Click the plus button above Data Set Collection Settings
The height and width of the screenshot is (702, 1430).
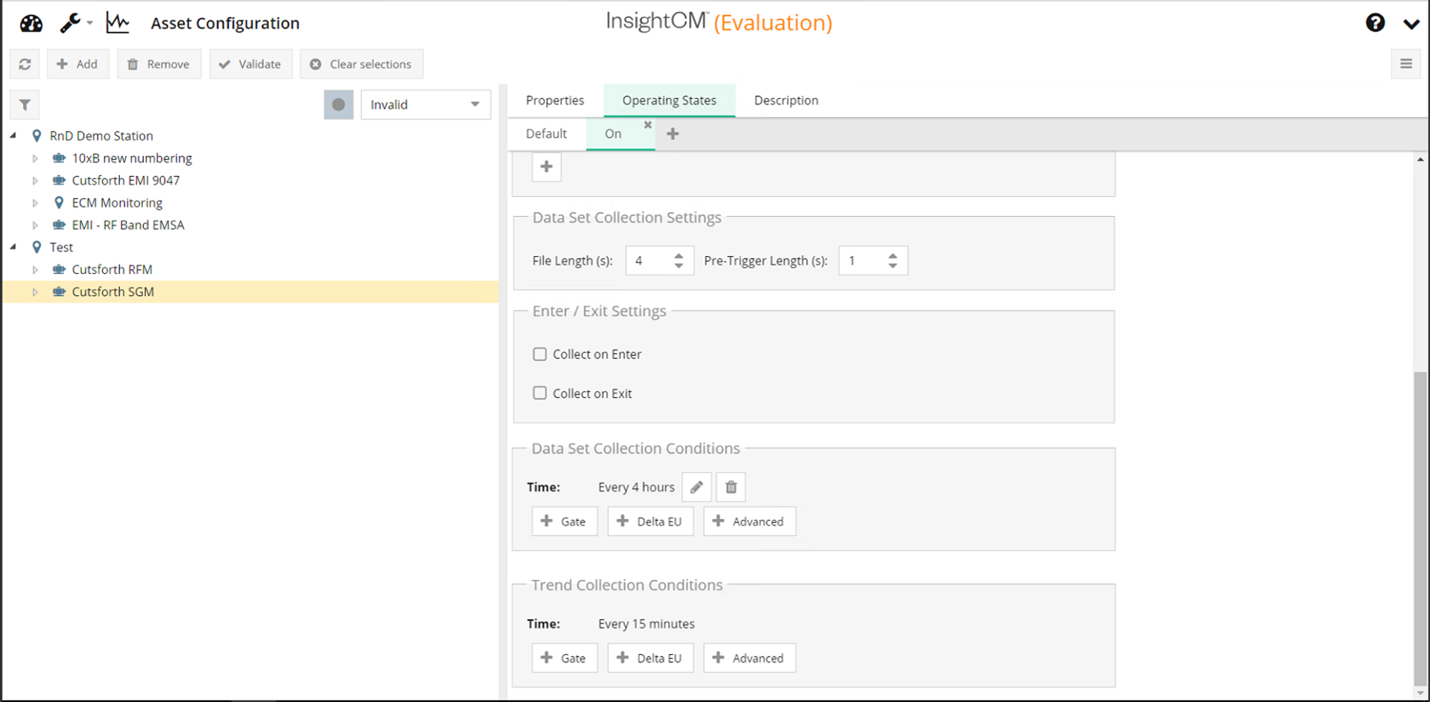pos(546,167)
